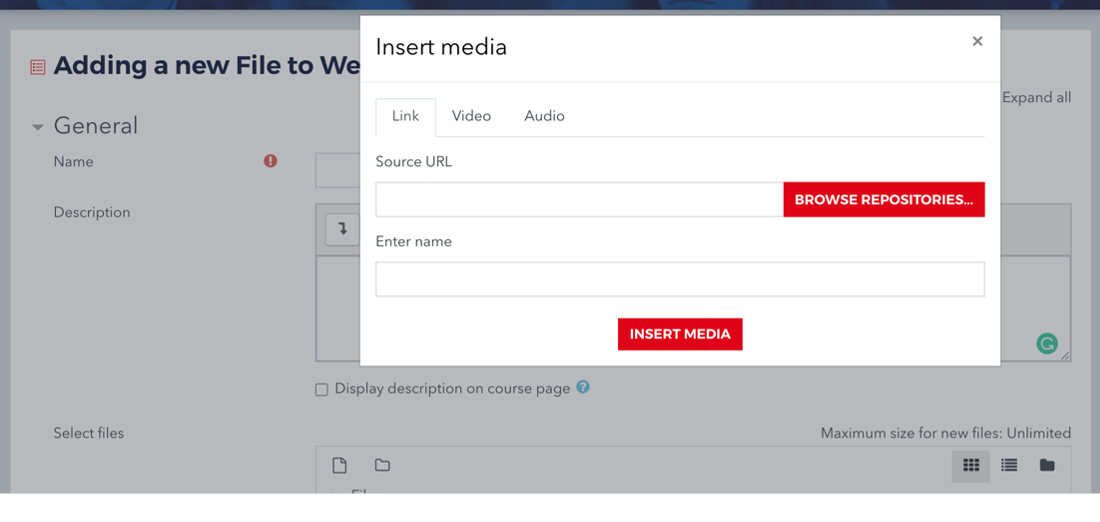Switch files to grid icon view
1100x522 pixels.
(970, 465)
